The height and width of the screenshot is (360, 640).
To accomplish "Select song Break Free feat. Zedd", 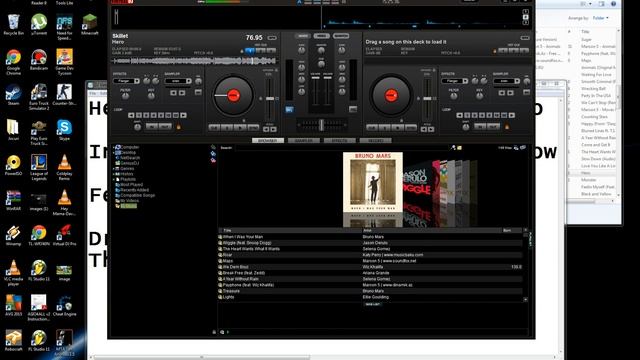I will point(371,273).
